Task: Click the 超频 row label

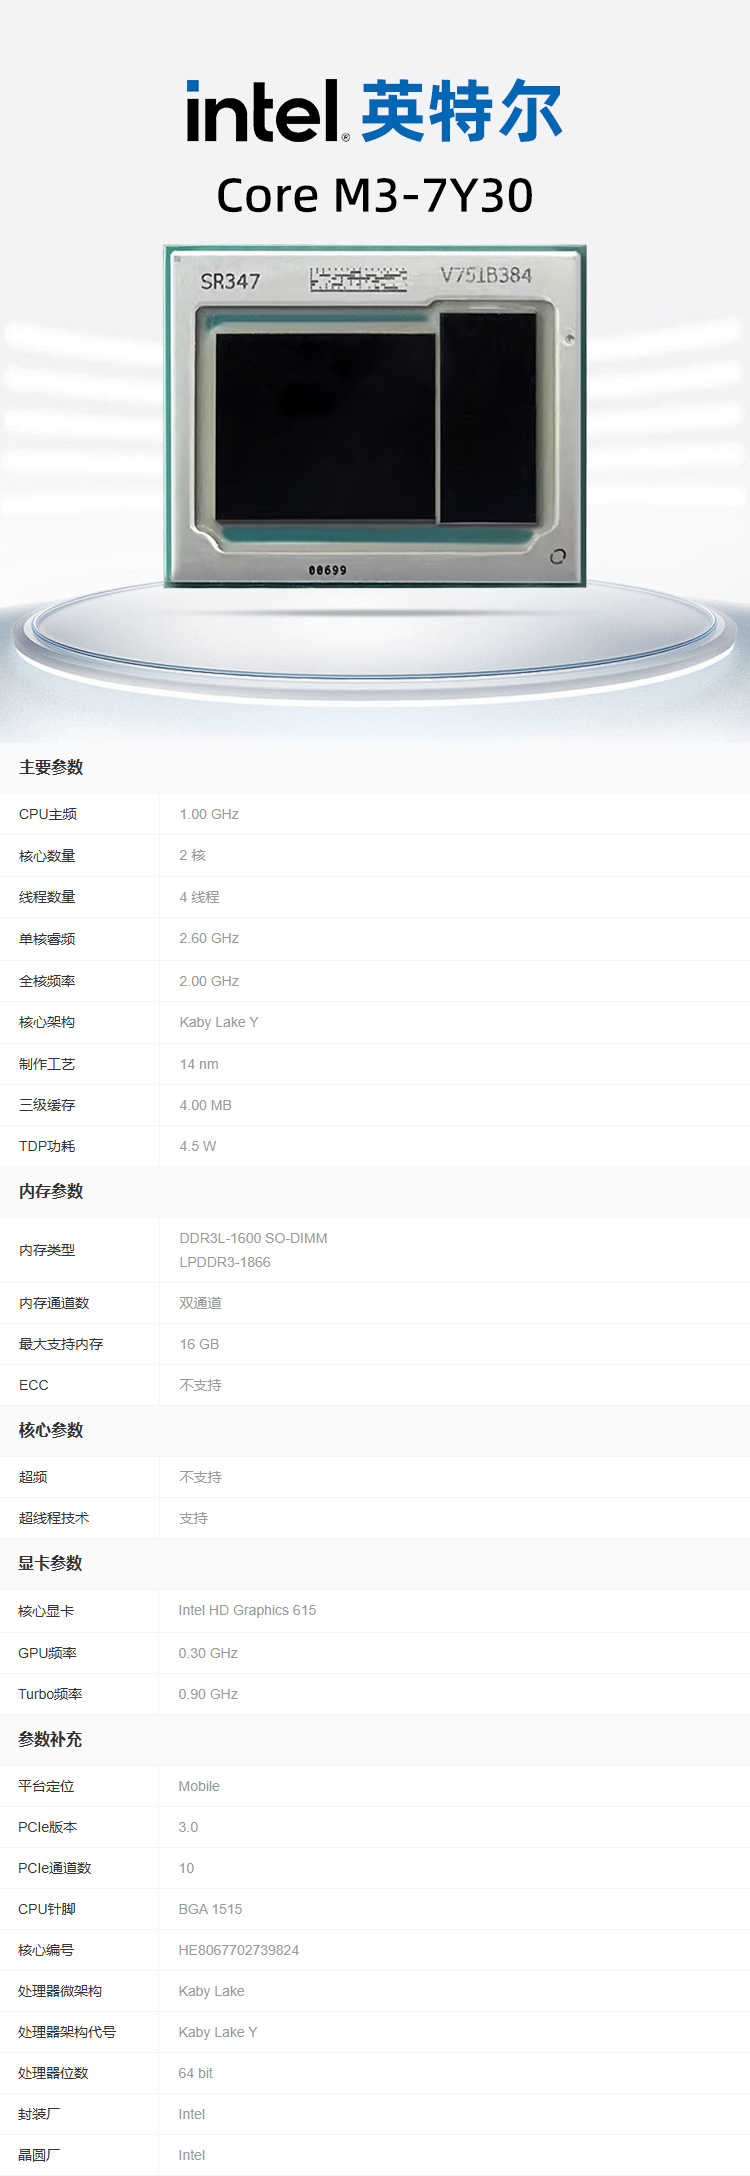Action: click(x=33, y=1477)
